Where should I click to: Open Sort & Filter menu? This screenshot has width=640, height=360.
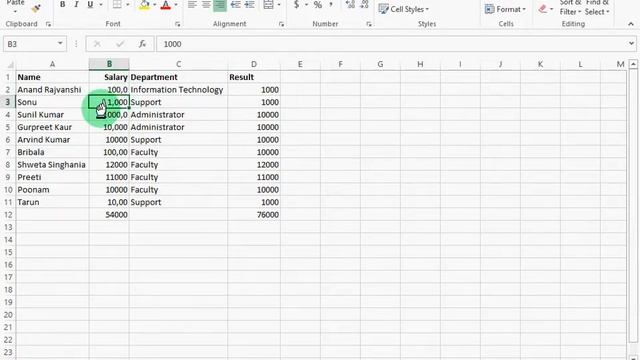point(569,8)
